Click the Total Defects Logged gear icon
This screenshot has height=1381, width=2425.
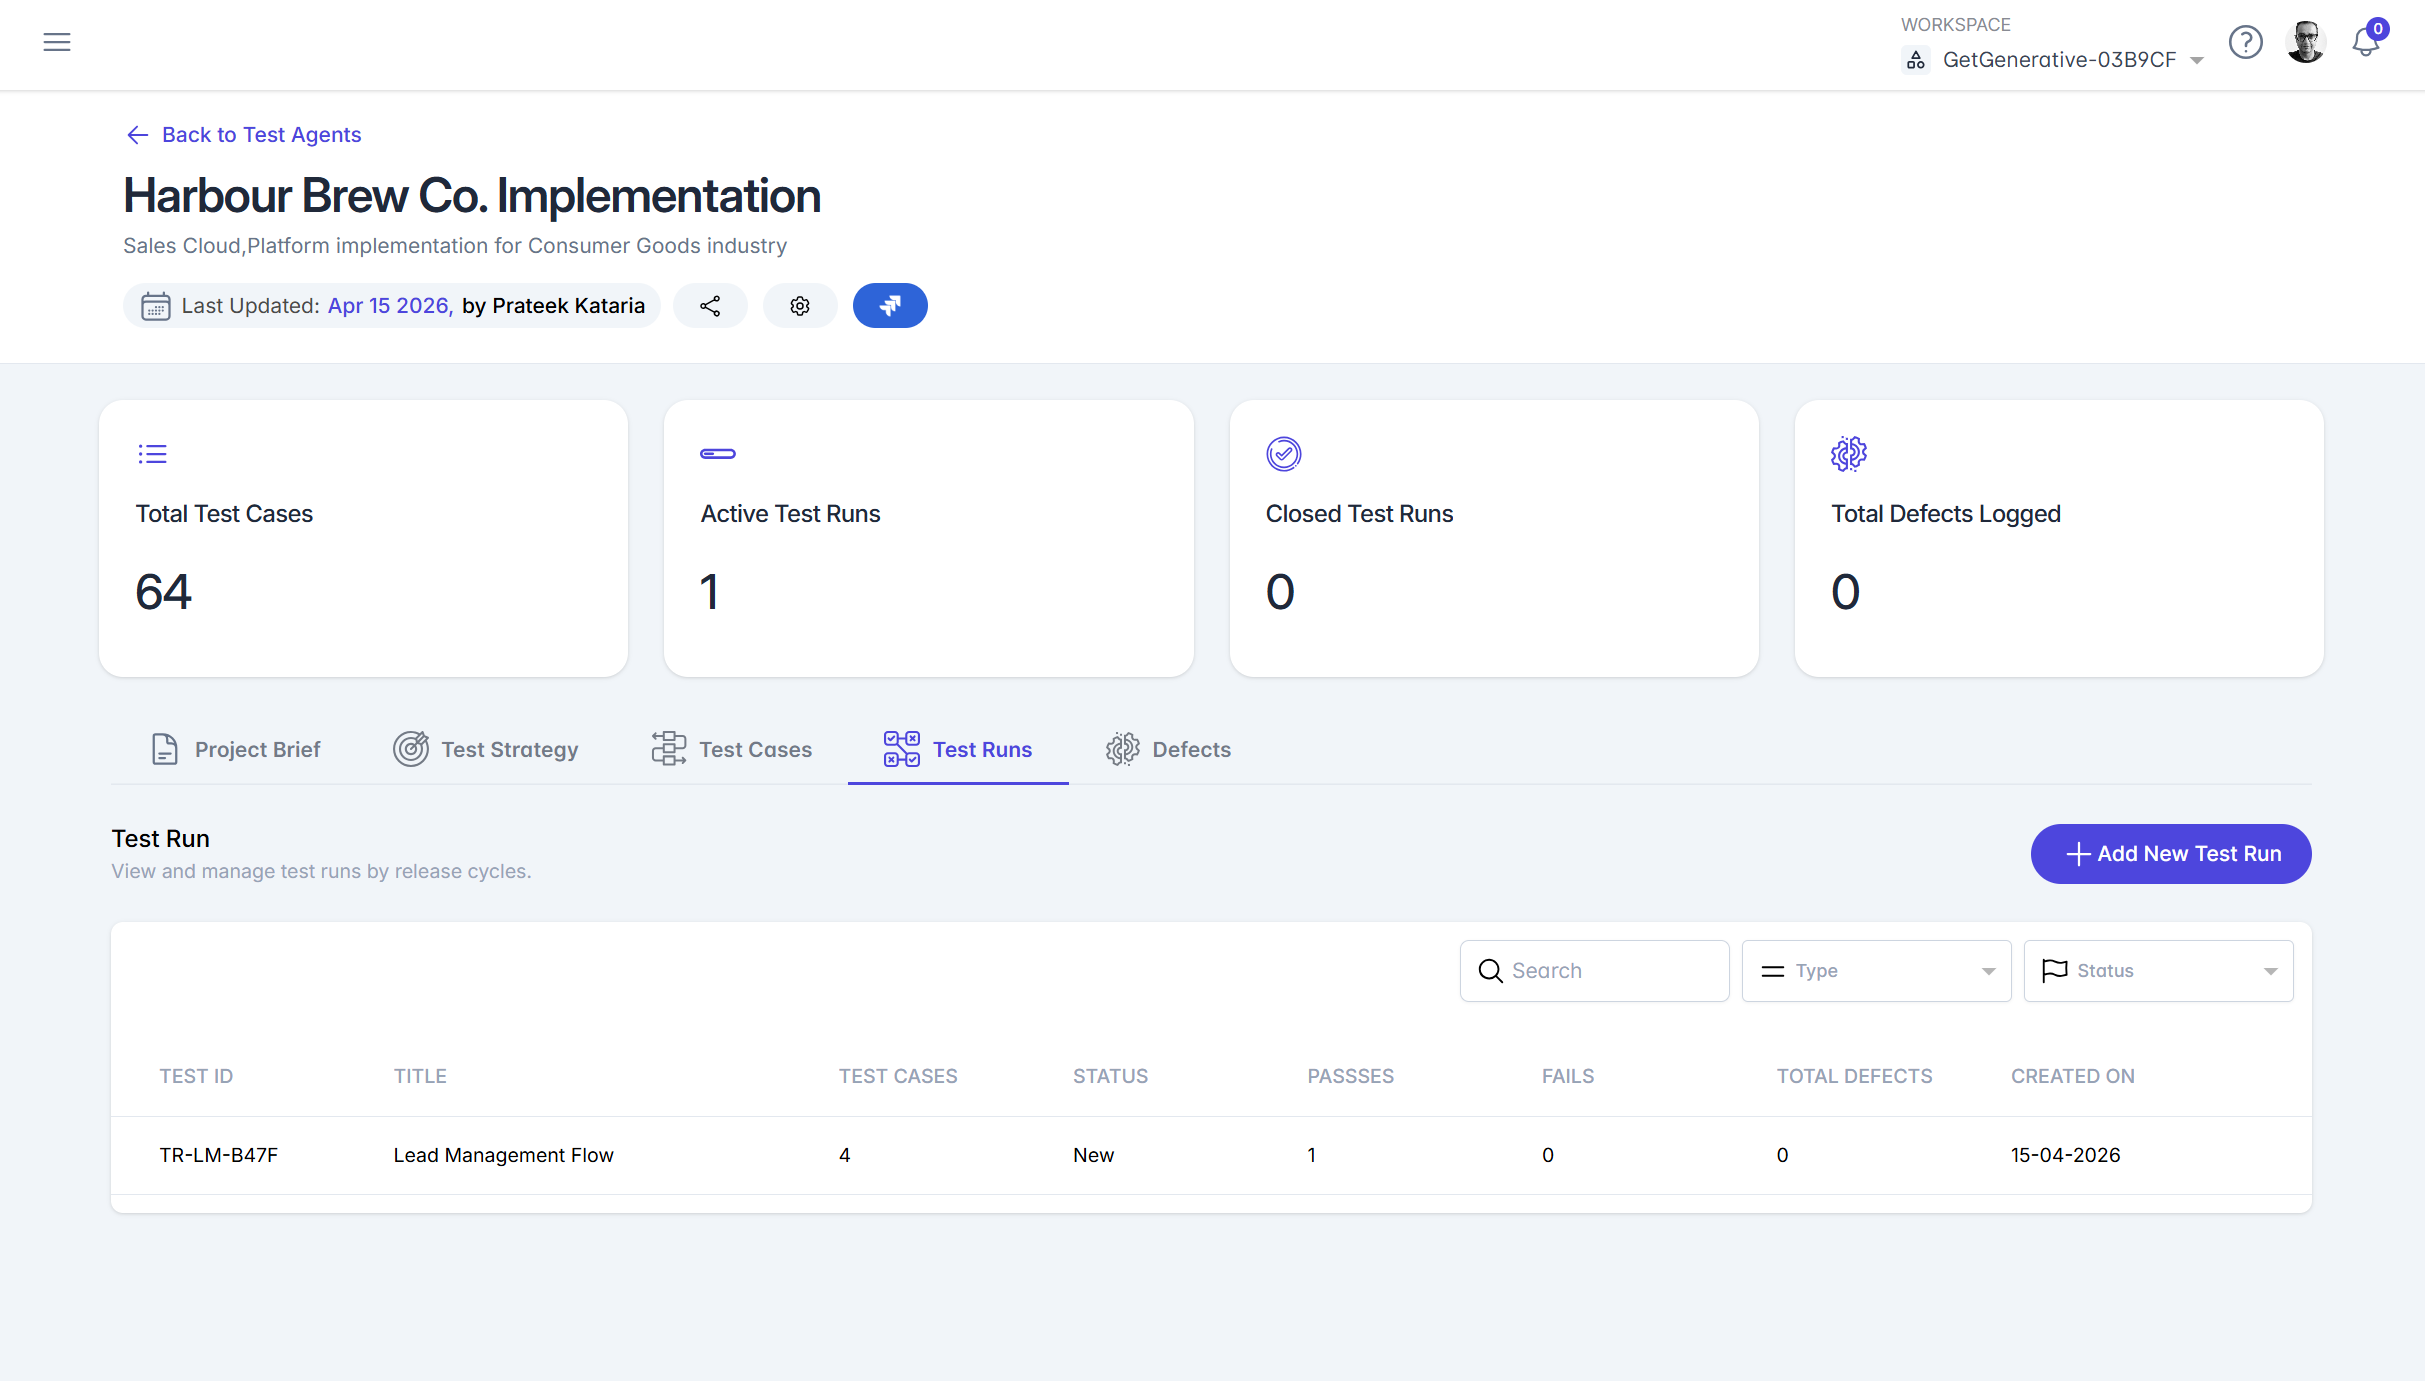[1848, 454]
